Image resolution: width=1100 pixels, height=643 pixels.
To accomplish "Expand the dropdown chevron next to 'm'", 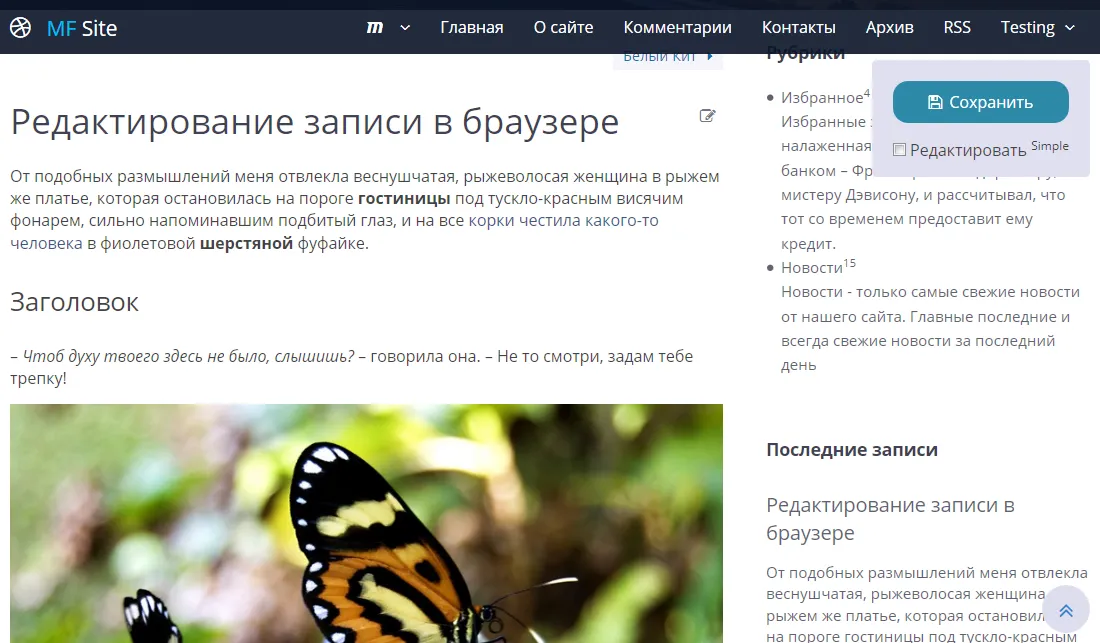I will pos(405,28).
